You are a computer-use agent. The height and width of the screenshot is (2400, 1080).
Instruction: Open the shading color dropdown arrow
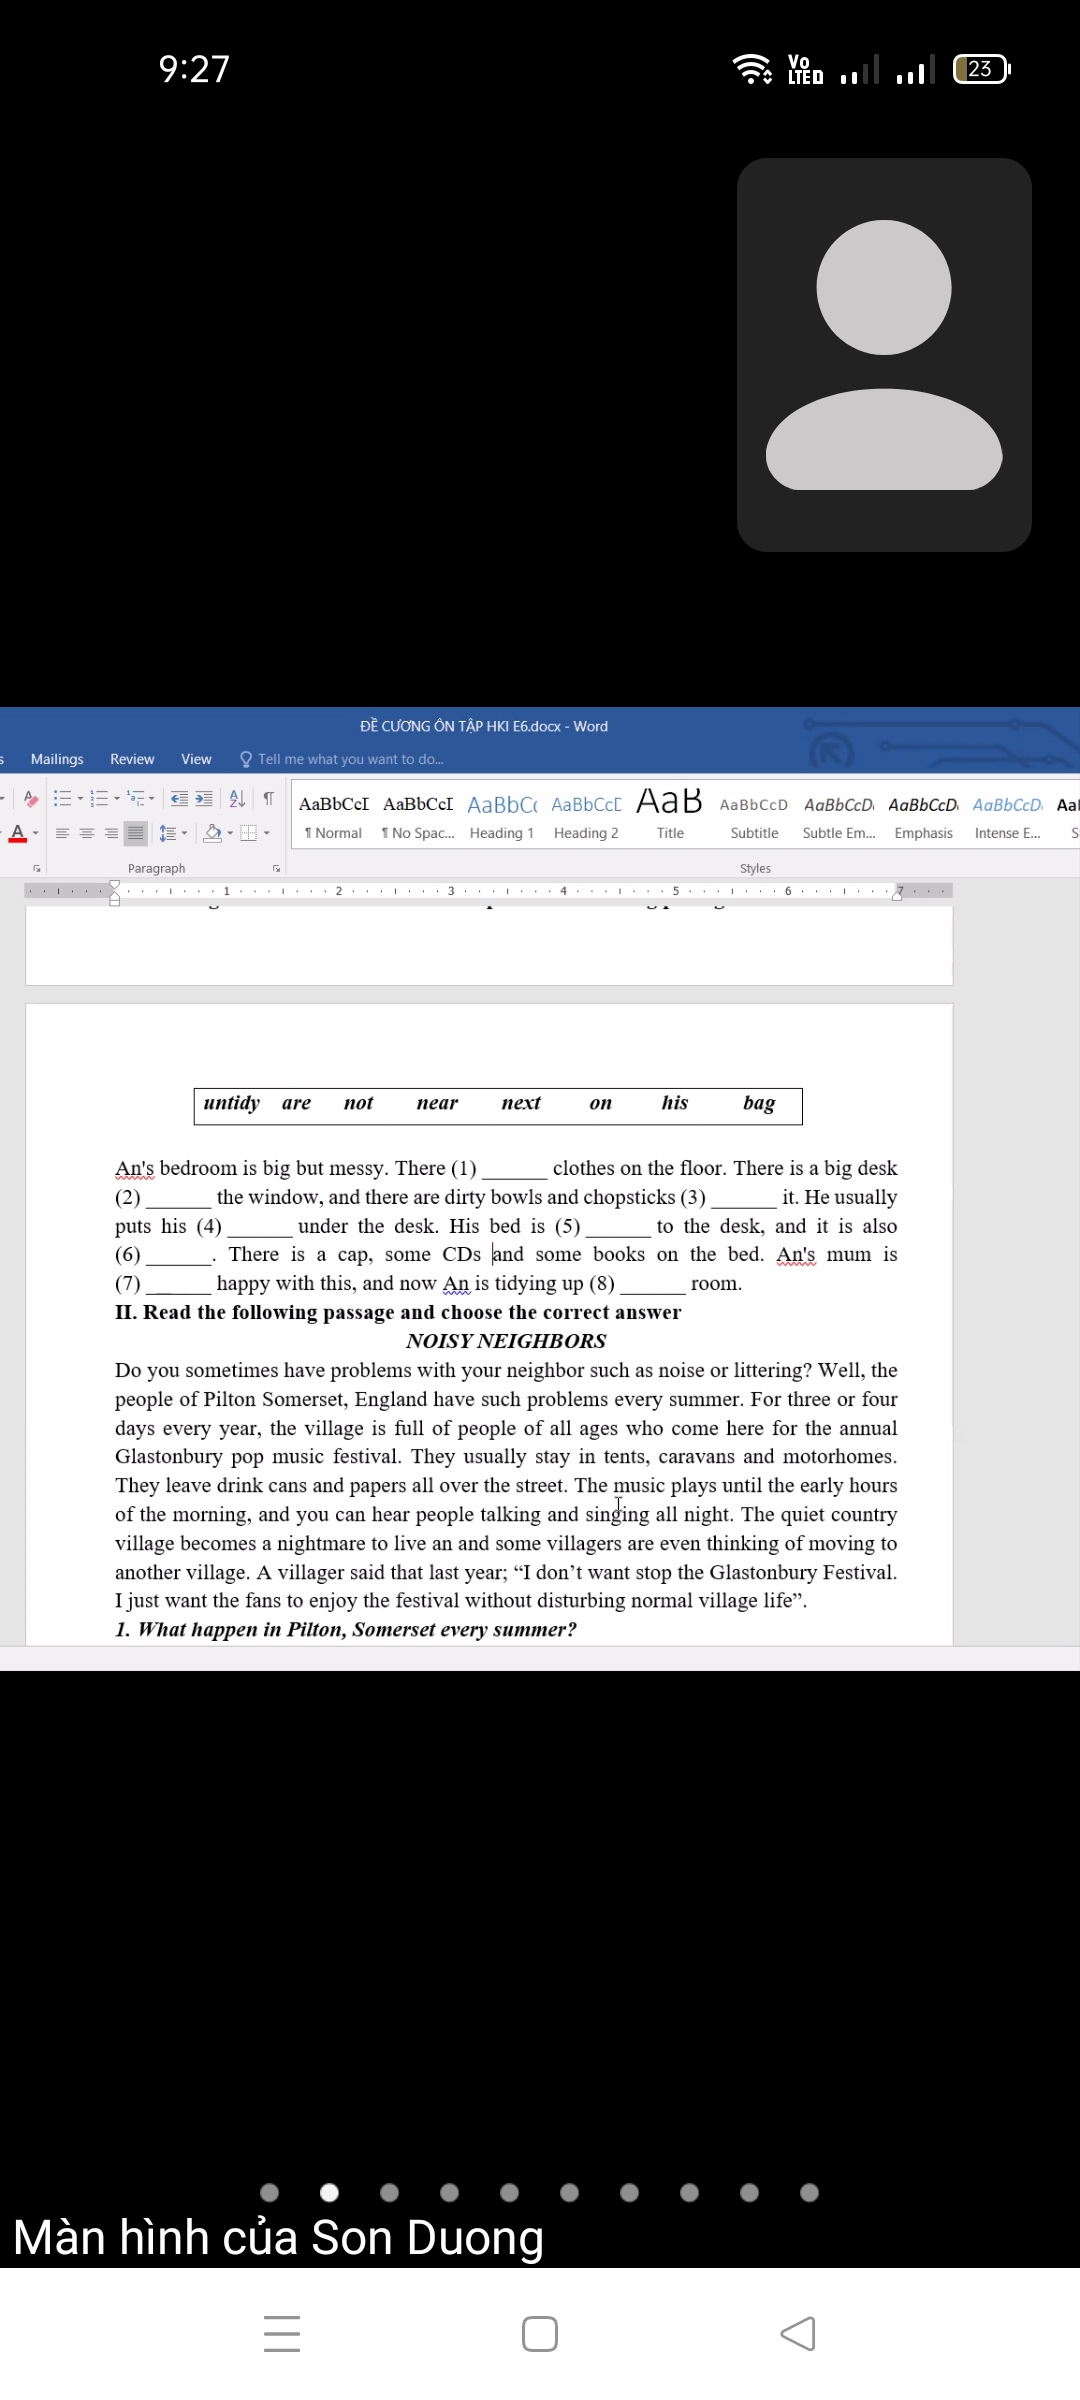tap(230, 833)
